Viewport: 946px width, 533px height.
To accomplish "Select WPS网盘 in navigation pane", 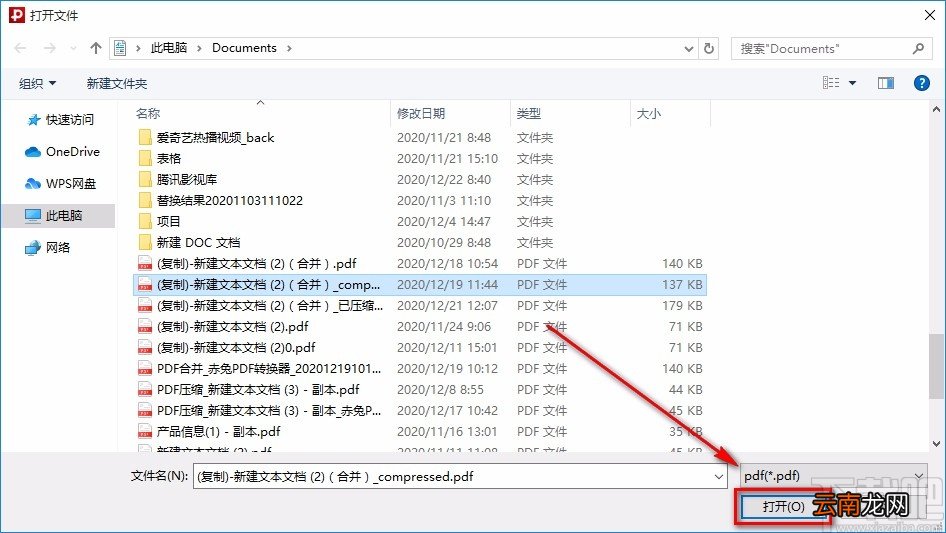I will point(60,184).
